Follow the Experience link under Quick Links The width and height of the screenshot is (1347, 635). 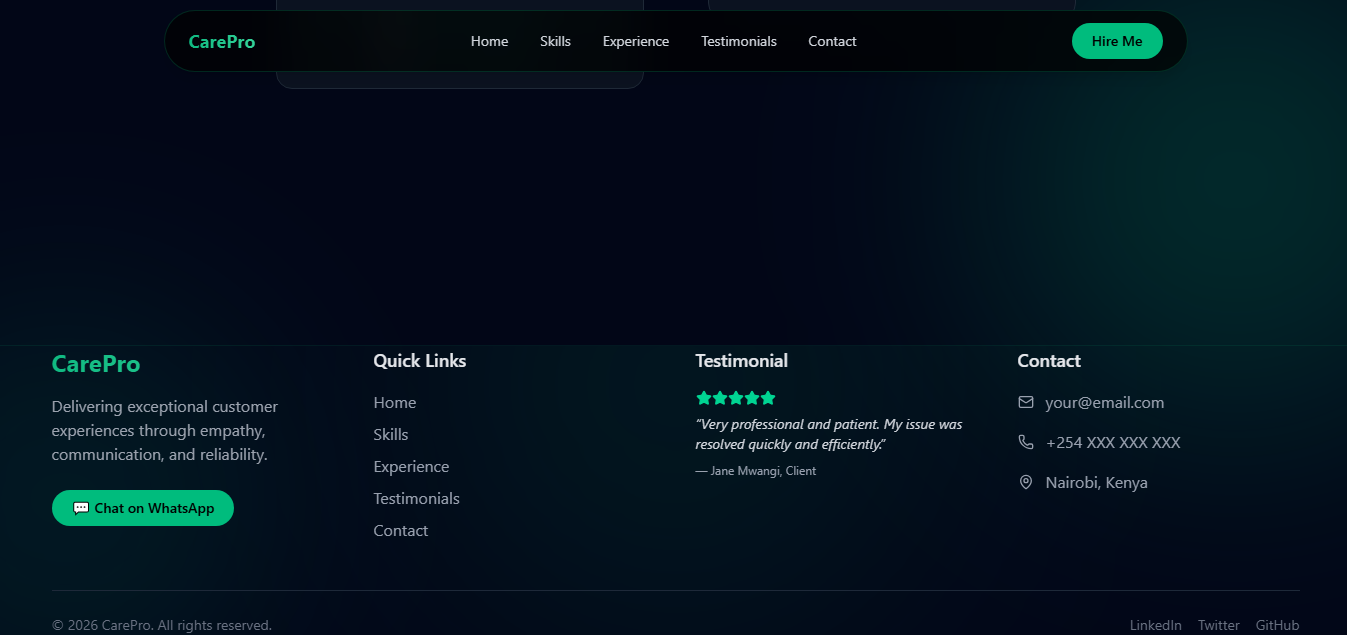pos(411,466)
